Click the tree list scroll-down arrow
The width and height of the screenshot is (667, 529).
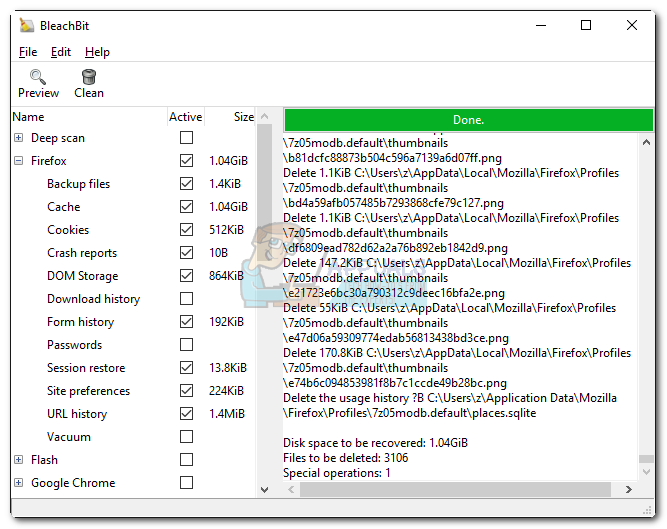pyautogui.click(x=264, y=489)
